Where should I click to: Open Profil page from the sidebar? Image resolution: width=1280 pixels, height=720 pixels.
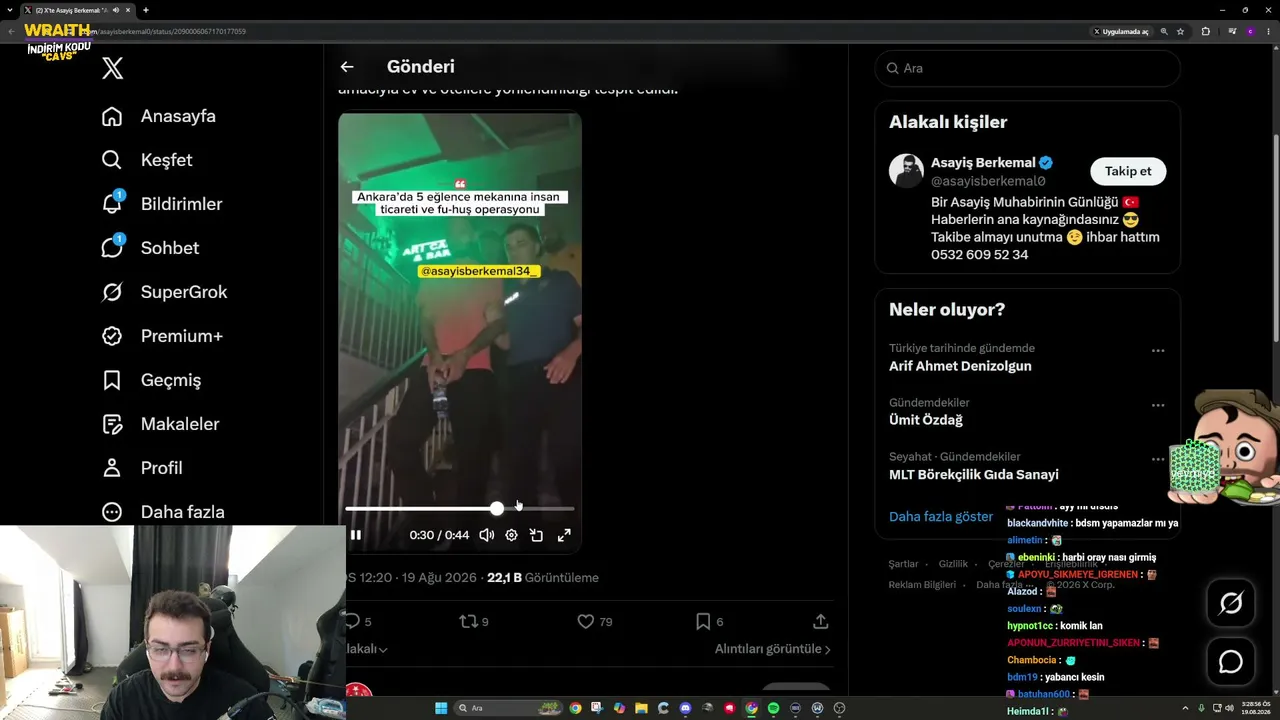[x=142, y=468]
